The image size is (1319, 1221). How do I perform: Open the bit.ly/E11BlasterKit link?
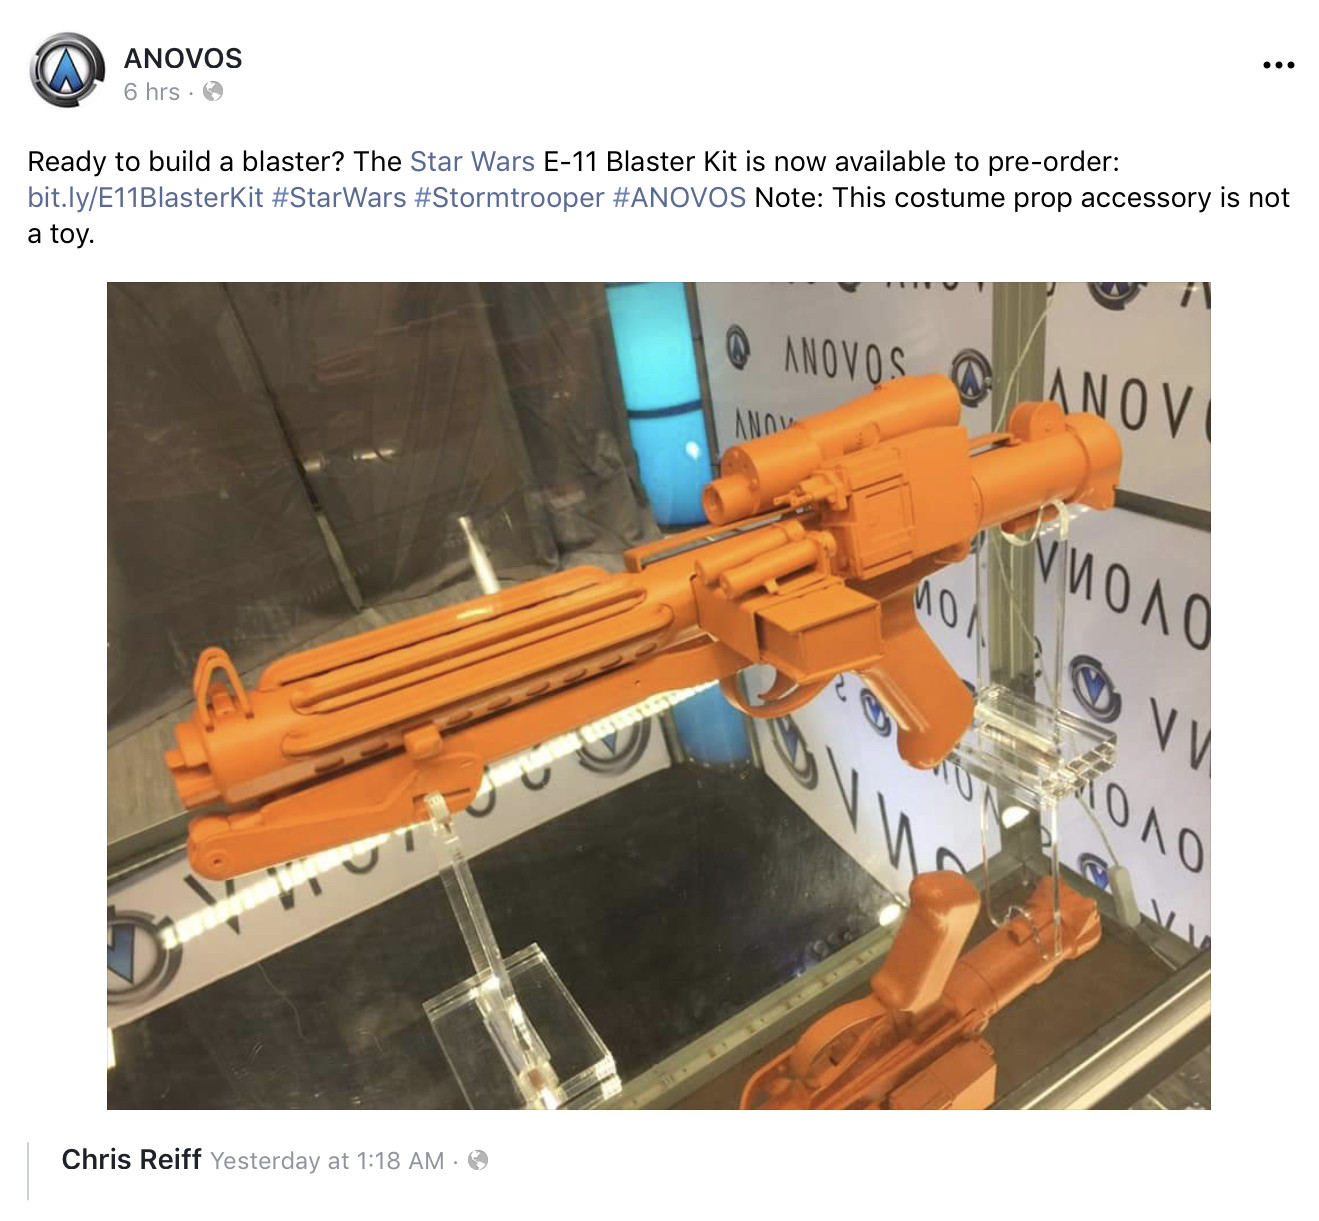pyautogui.click(x=146, y=198)
